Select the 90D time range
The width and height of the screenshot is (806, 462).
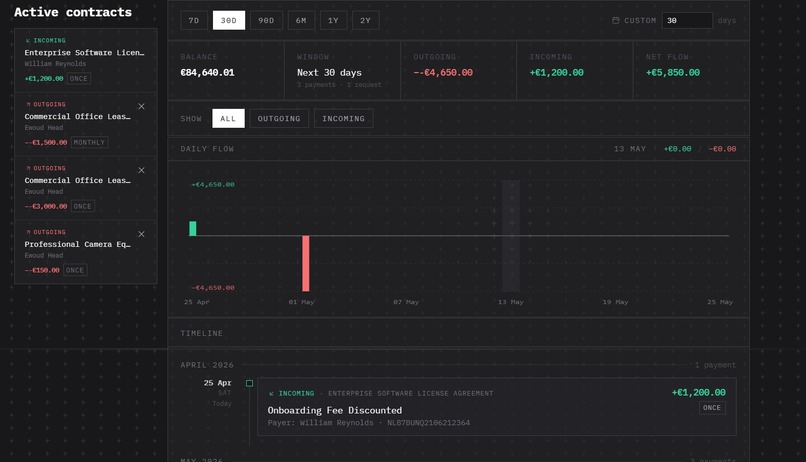[266, 21]
